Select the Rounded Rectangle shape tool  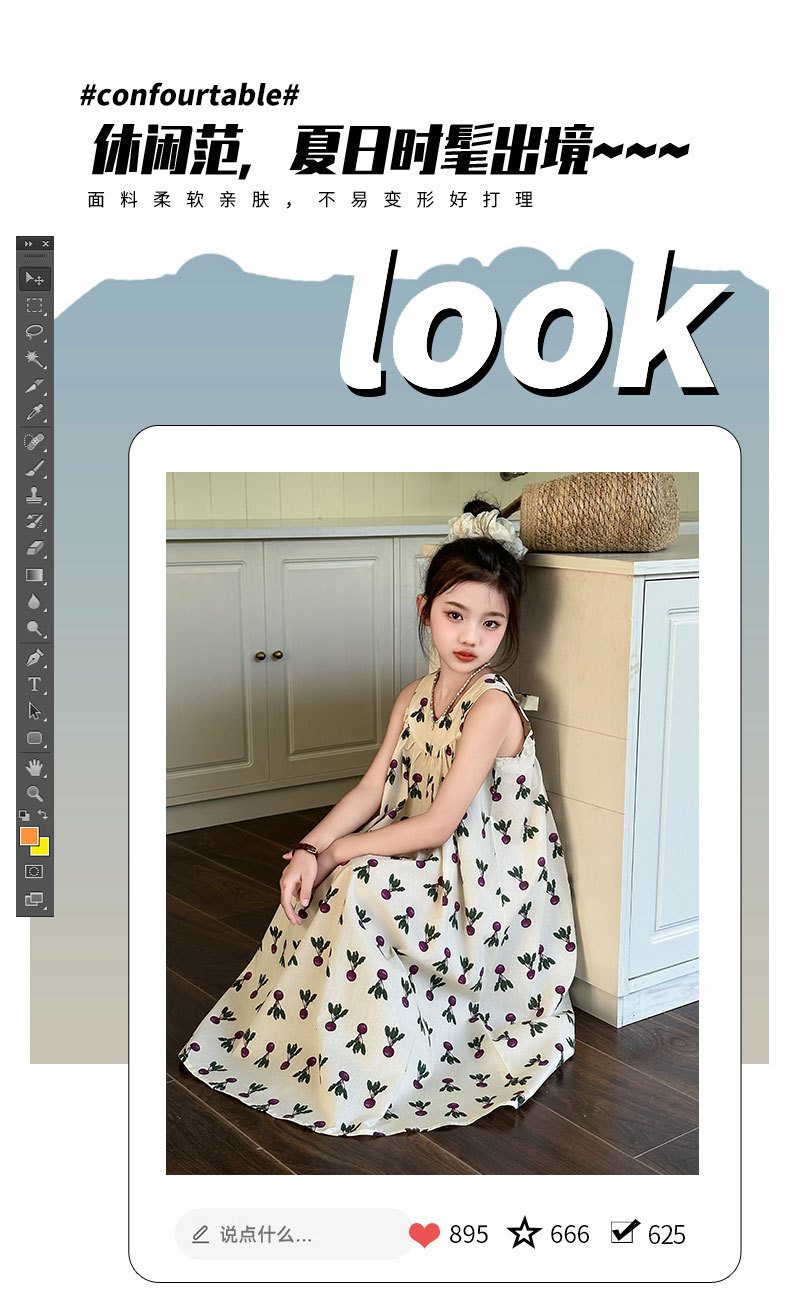click(x=35, y=738)
